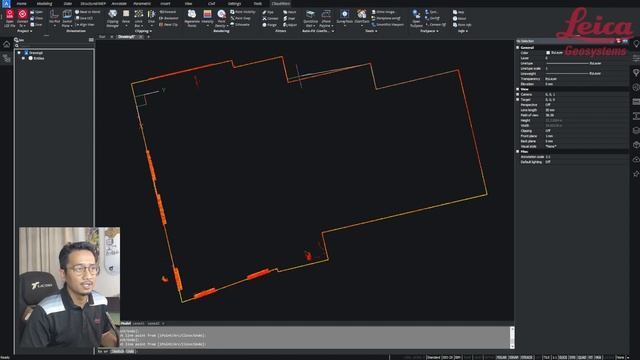Click the 2Point Polyline tool icon
The height and width of the screenshot is (360, 640).
326,15
